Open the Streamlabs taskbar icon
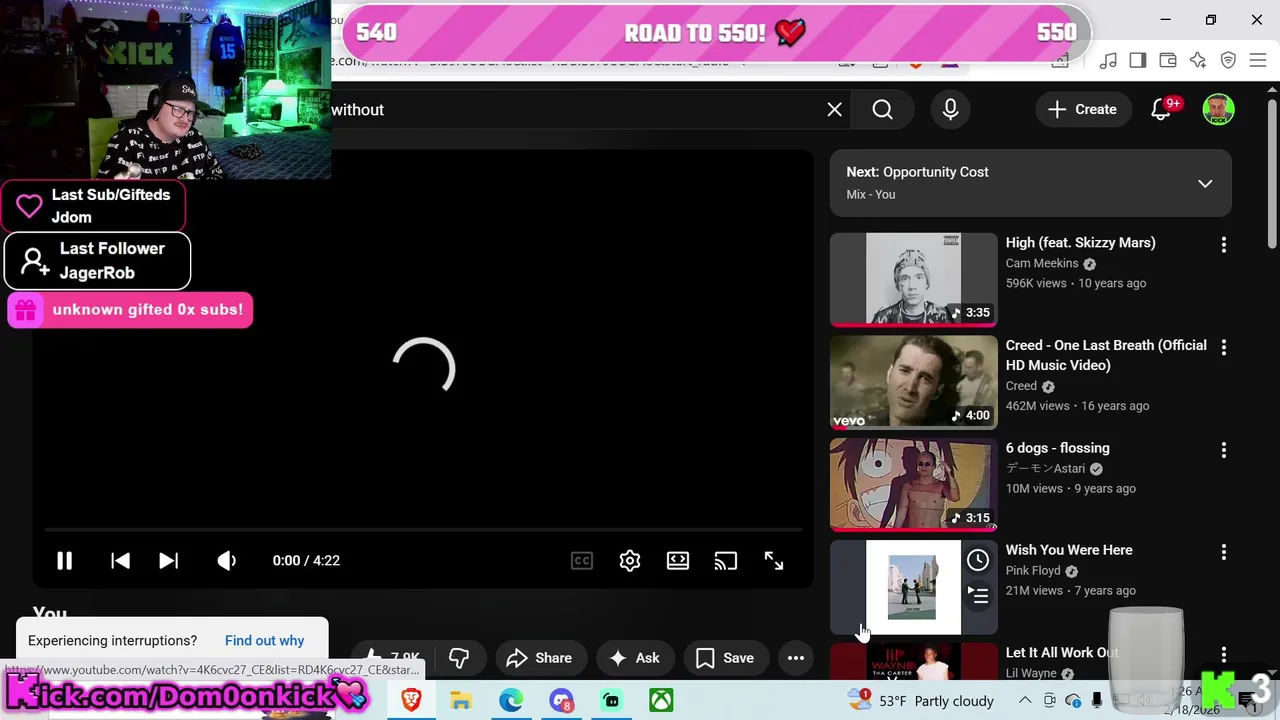 611,701
